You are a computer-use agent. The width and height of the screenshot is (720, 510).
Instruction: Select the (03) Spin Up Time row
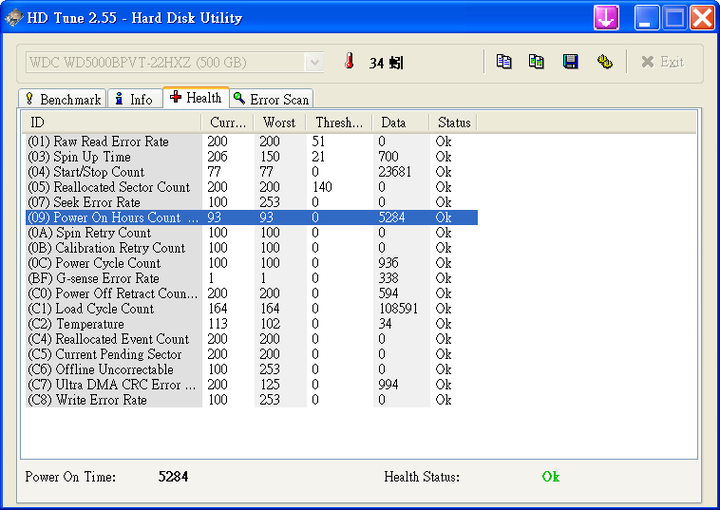pyautogui.click(x=252, y=157)
